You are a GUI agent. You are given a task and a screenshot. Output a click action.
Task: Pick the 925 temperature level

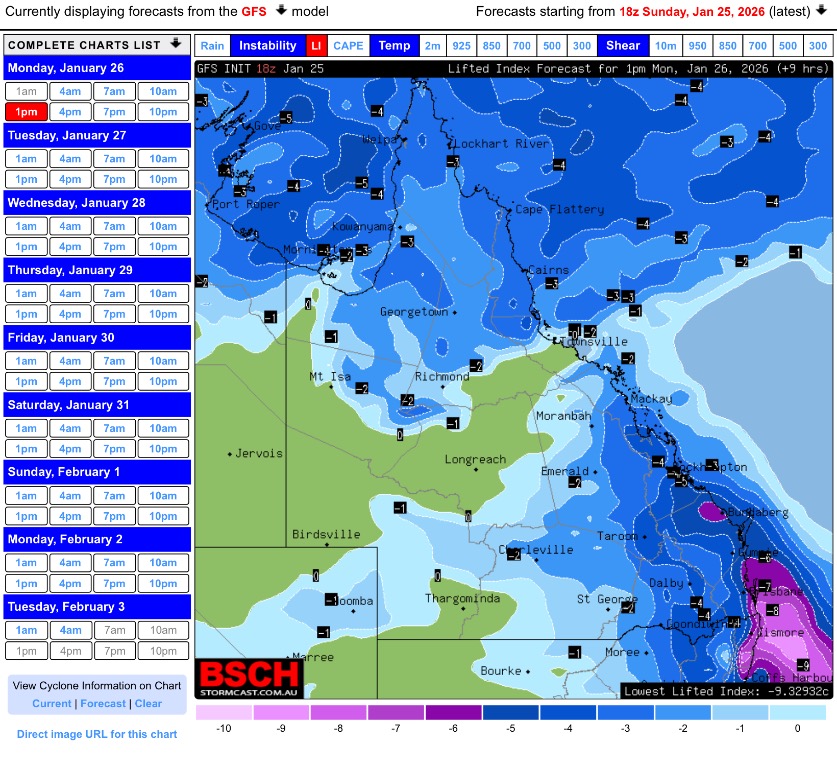coord(461,46)
